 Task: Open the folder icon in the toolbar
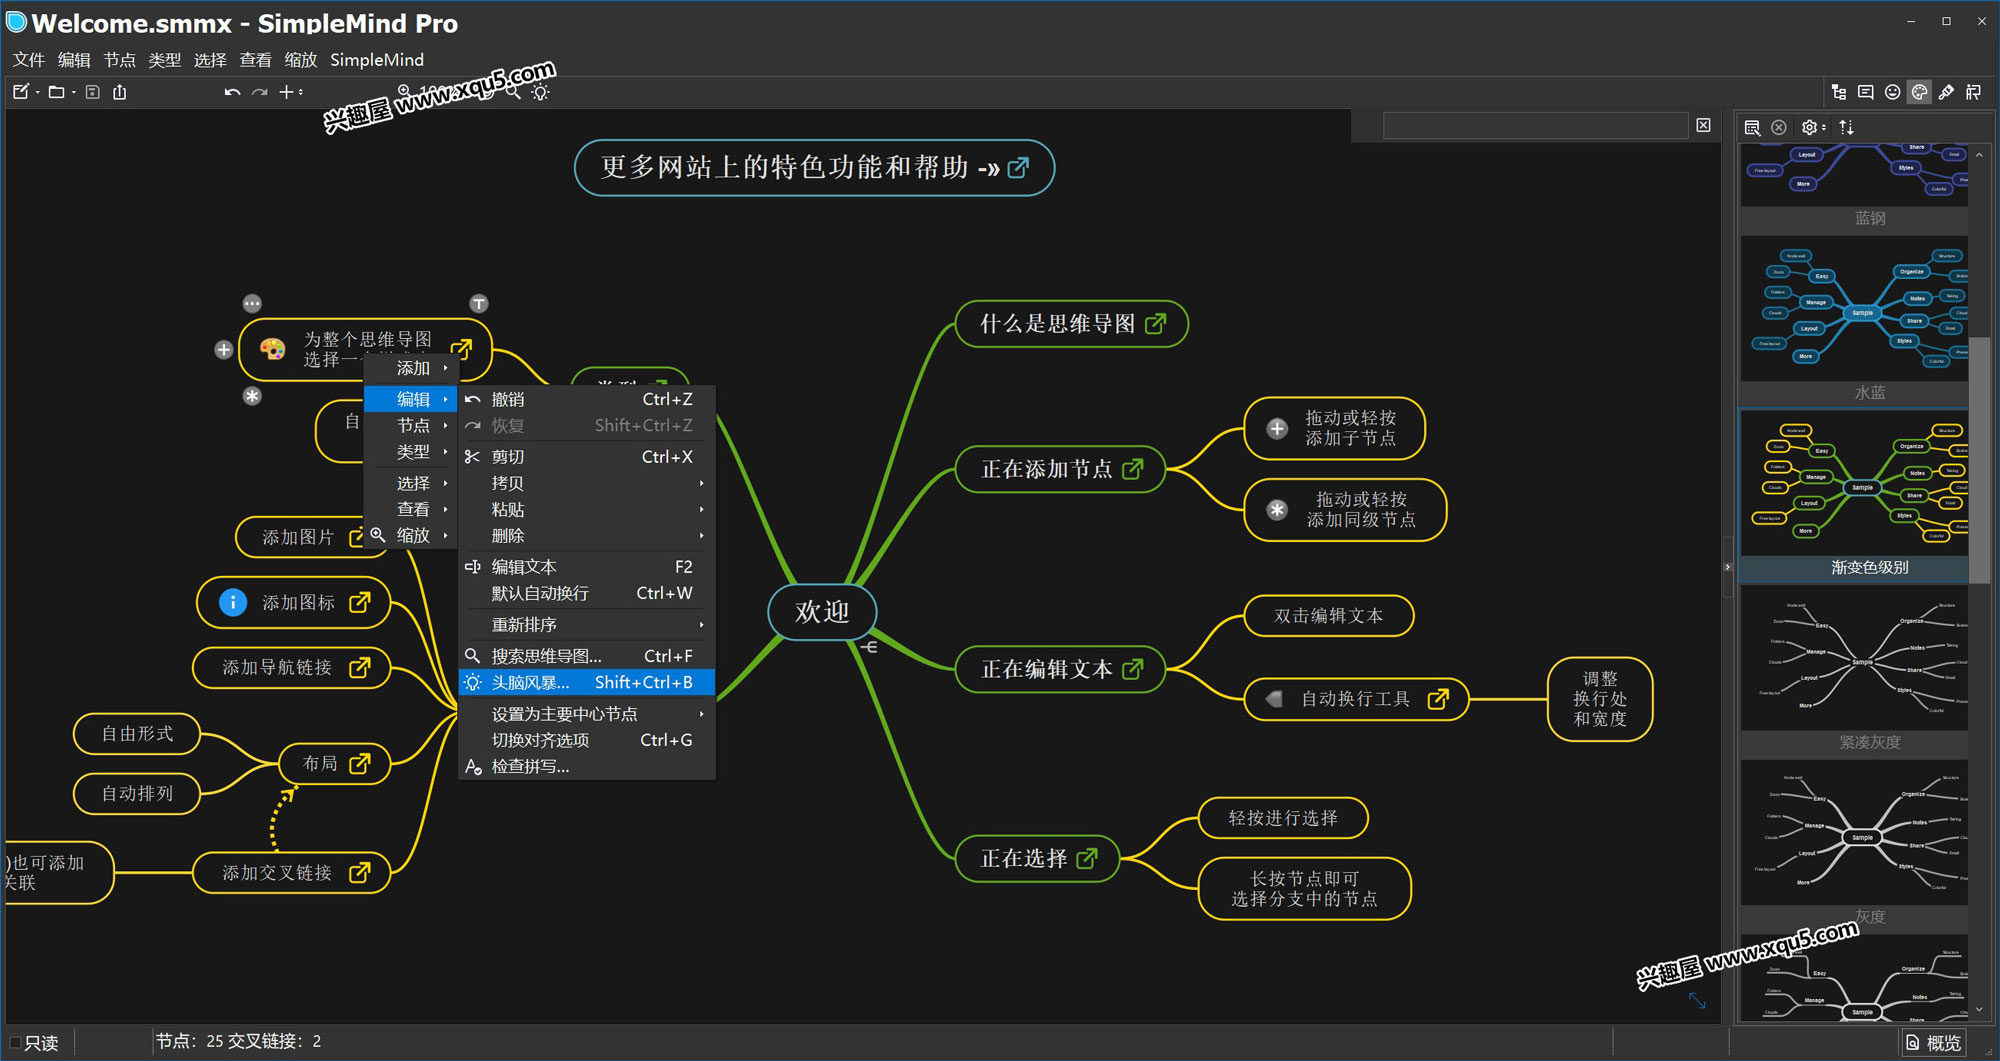[56, 92]
